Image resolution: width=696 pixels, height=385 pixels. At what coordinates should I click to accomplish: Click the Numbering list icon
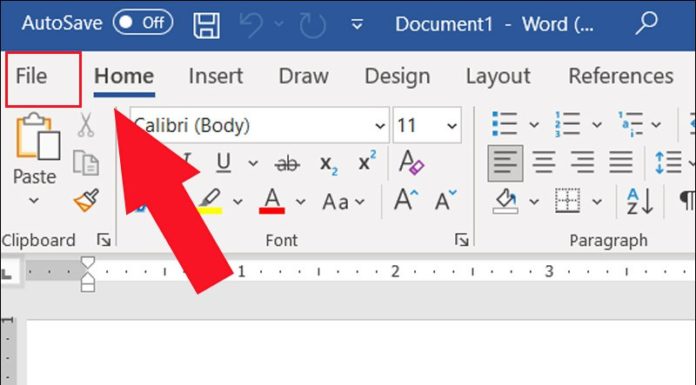tap(567, 124)
